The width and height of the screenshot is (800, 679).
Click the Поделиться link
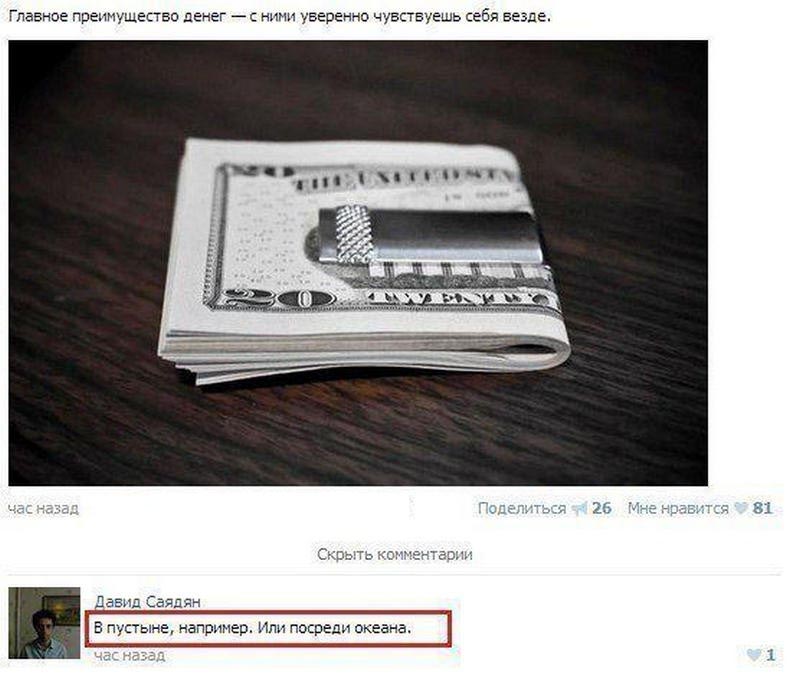point(521,509)
